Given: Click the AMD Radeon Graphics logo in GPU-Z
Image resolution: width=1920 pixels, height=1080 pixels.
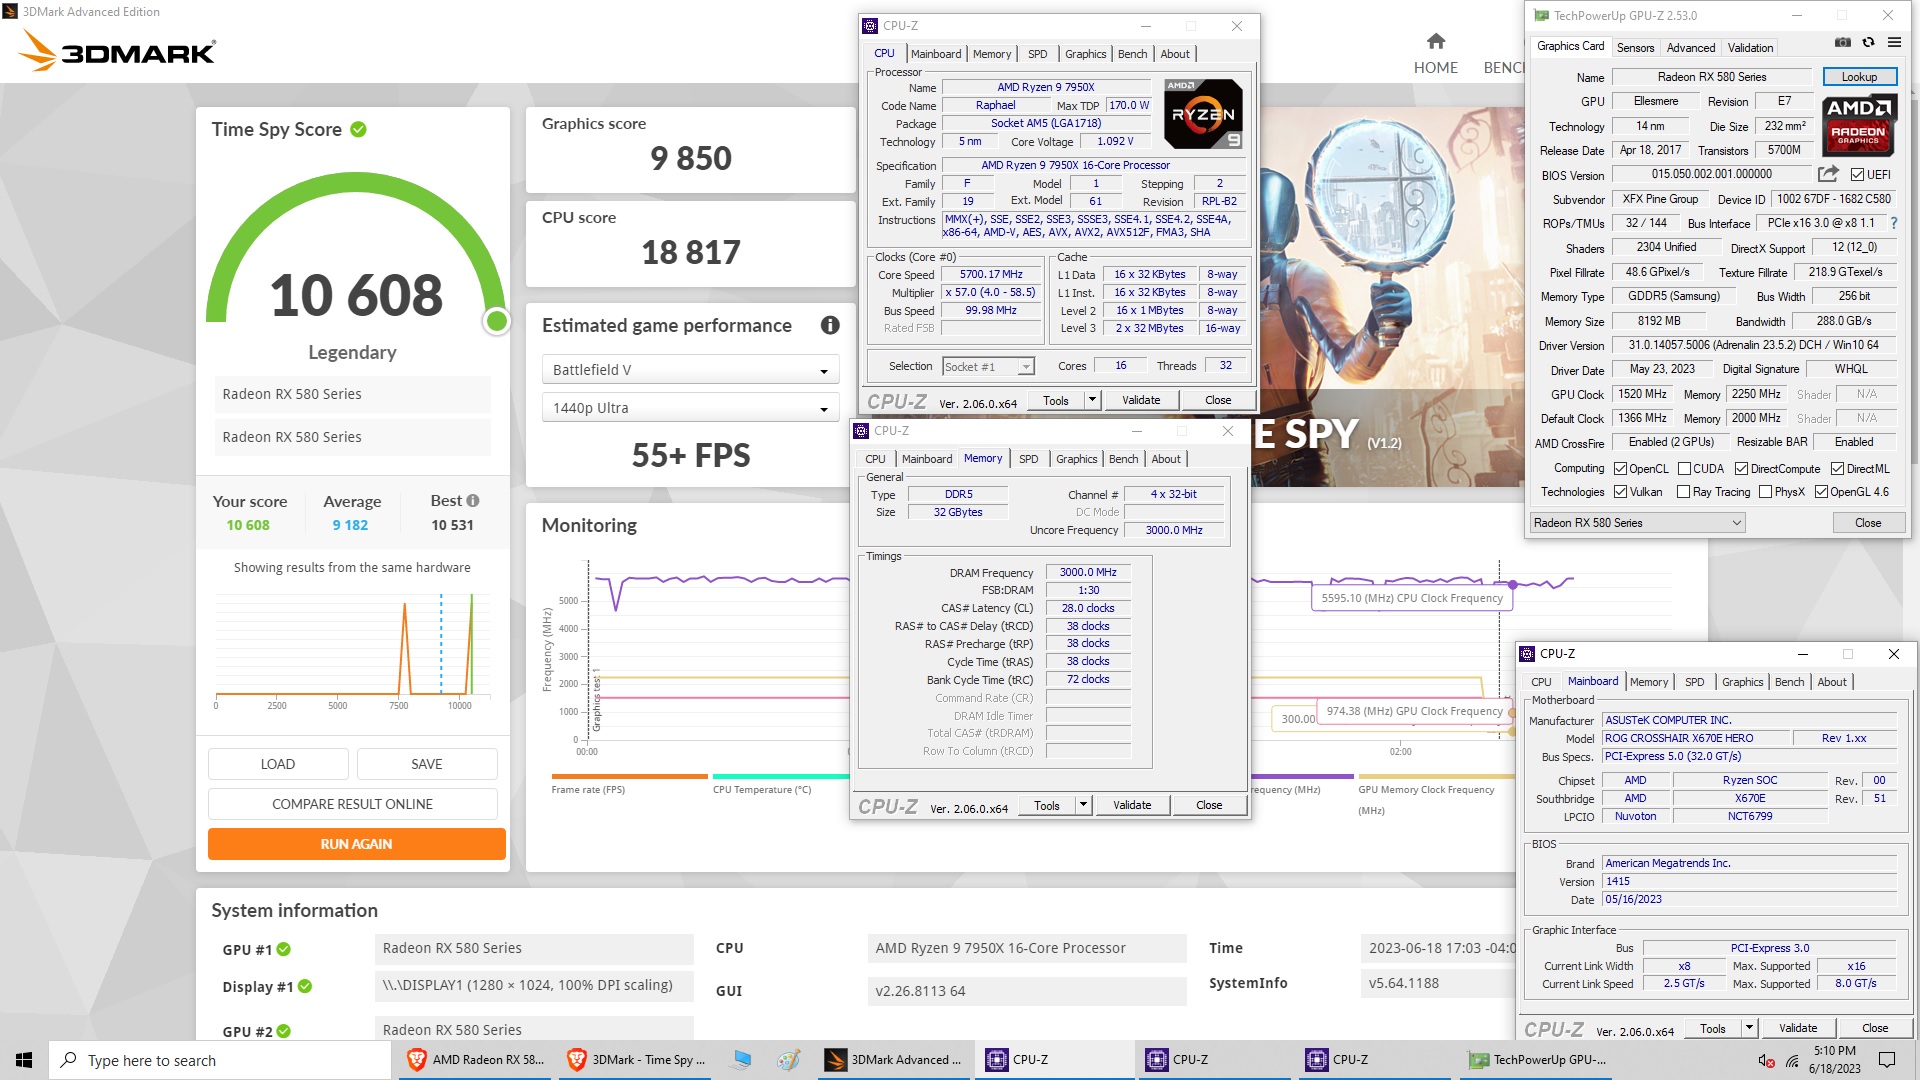Looking at the screenshot, I should click(x=1858, y=126).
